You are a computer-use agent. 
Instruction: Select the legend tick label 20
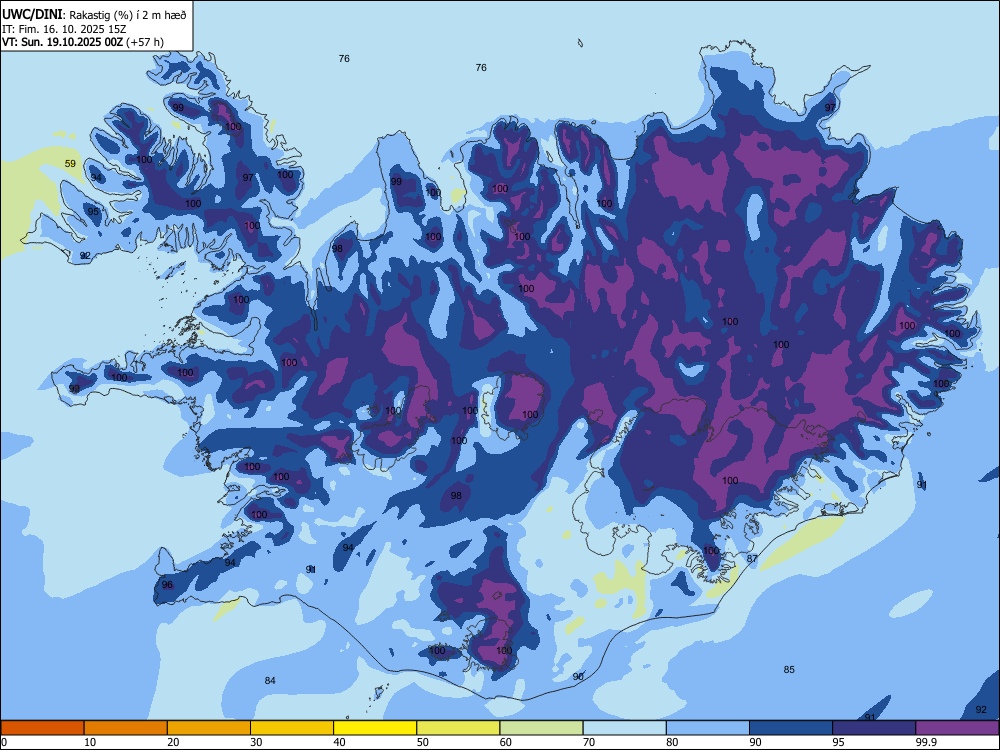point(173,742)
